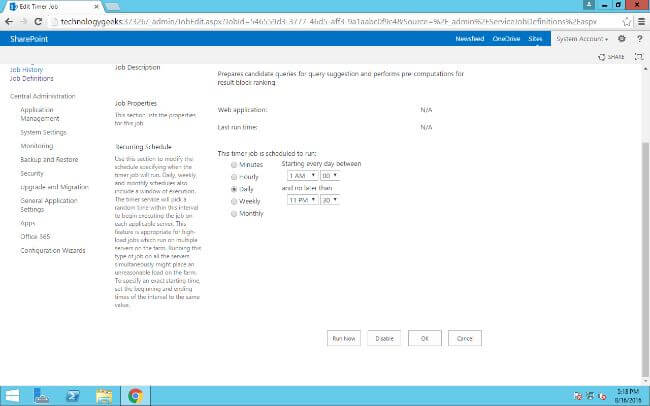Open Job Definitions in the sidebar

coord(32,78)
